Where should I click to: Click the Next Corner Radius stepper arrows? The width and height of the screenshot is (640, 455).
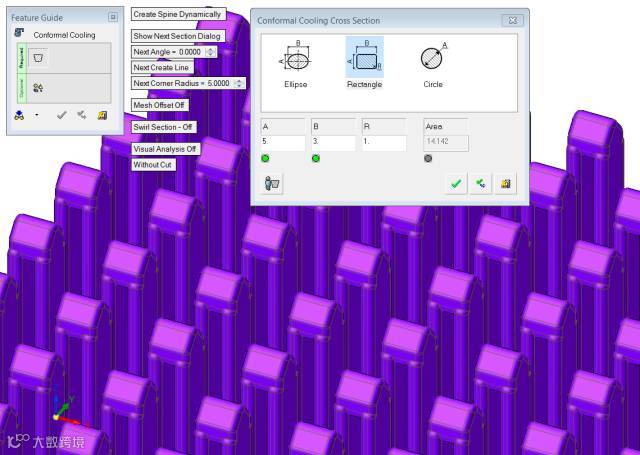239,83
